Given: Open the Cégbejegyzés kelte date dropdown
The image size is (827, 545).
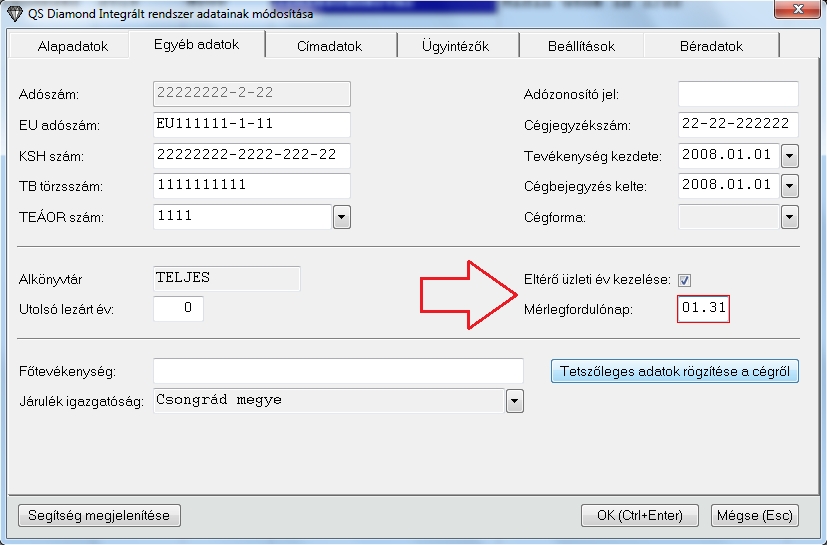Looking at the screenshot, I should pos(789,186).
